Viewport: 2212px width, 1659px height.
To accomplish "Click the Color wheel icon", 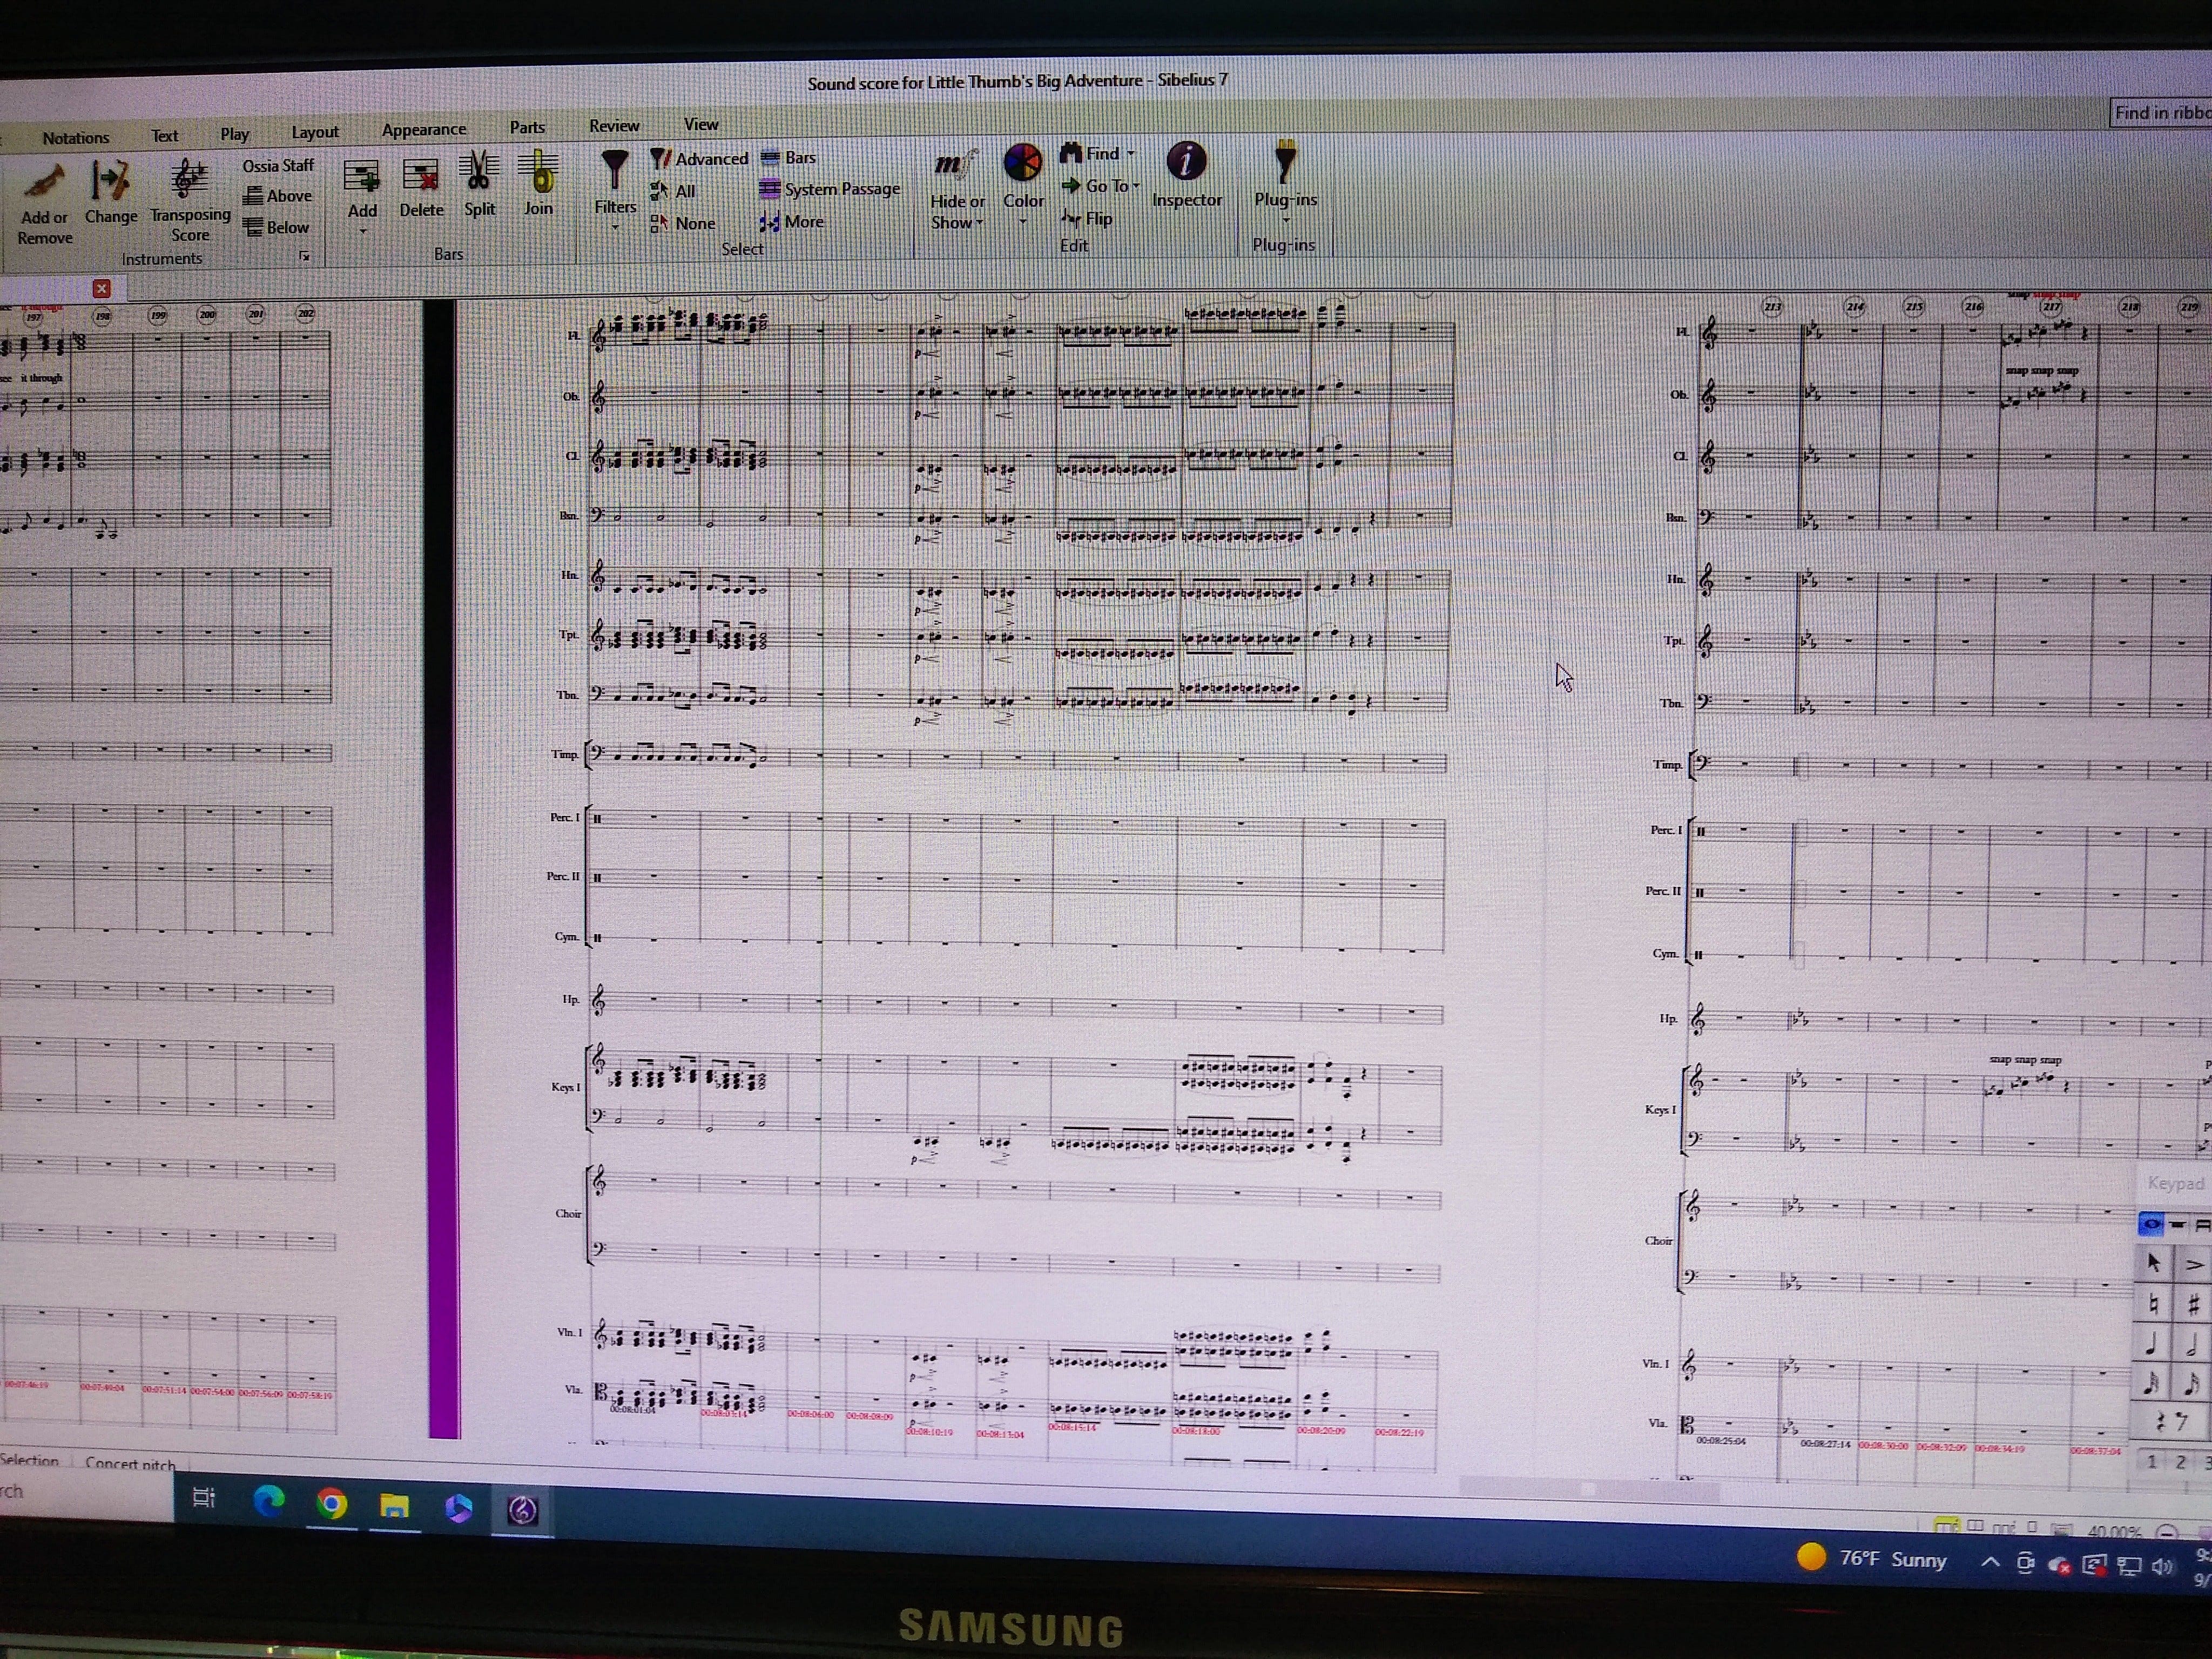I will point(1022,163).
